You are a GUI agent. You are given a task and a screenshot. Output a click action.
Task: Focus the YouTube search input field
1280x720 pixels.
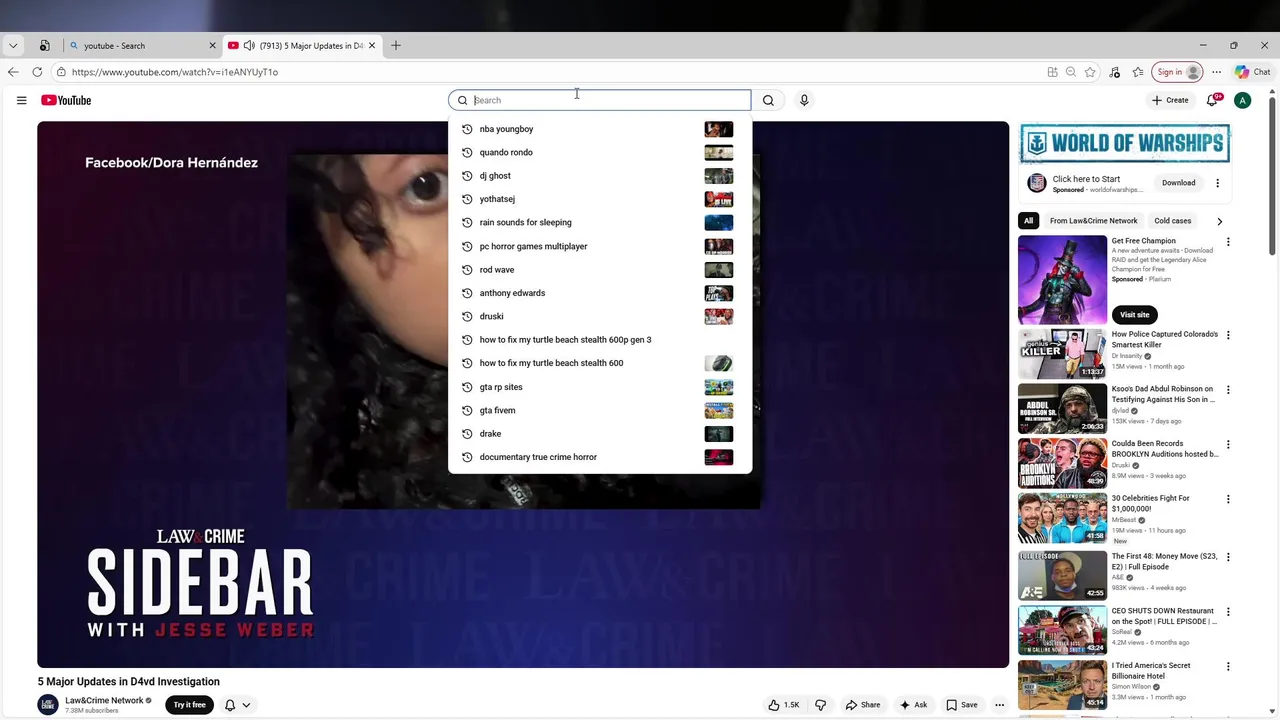[x=600, y=100]
